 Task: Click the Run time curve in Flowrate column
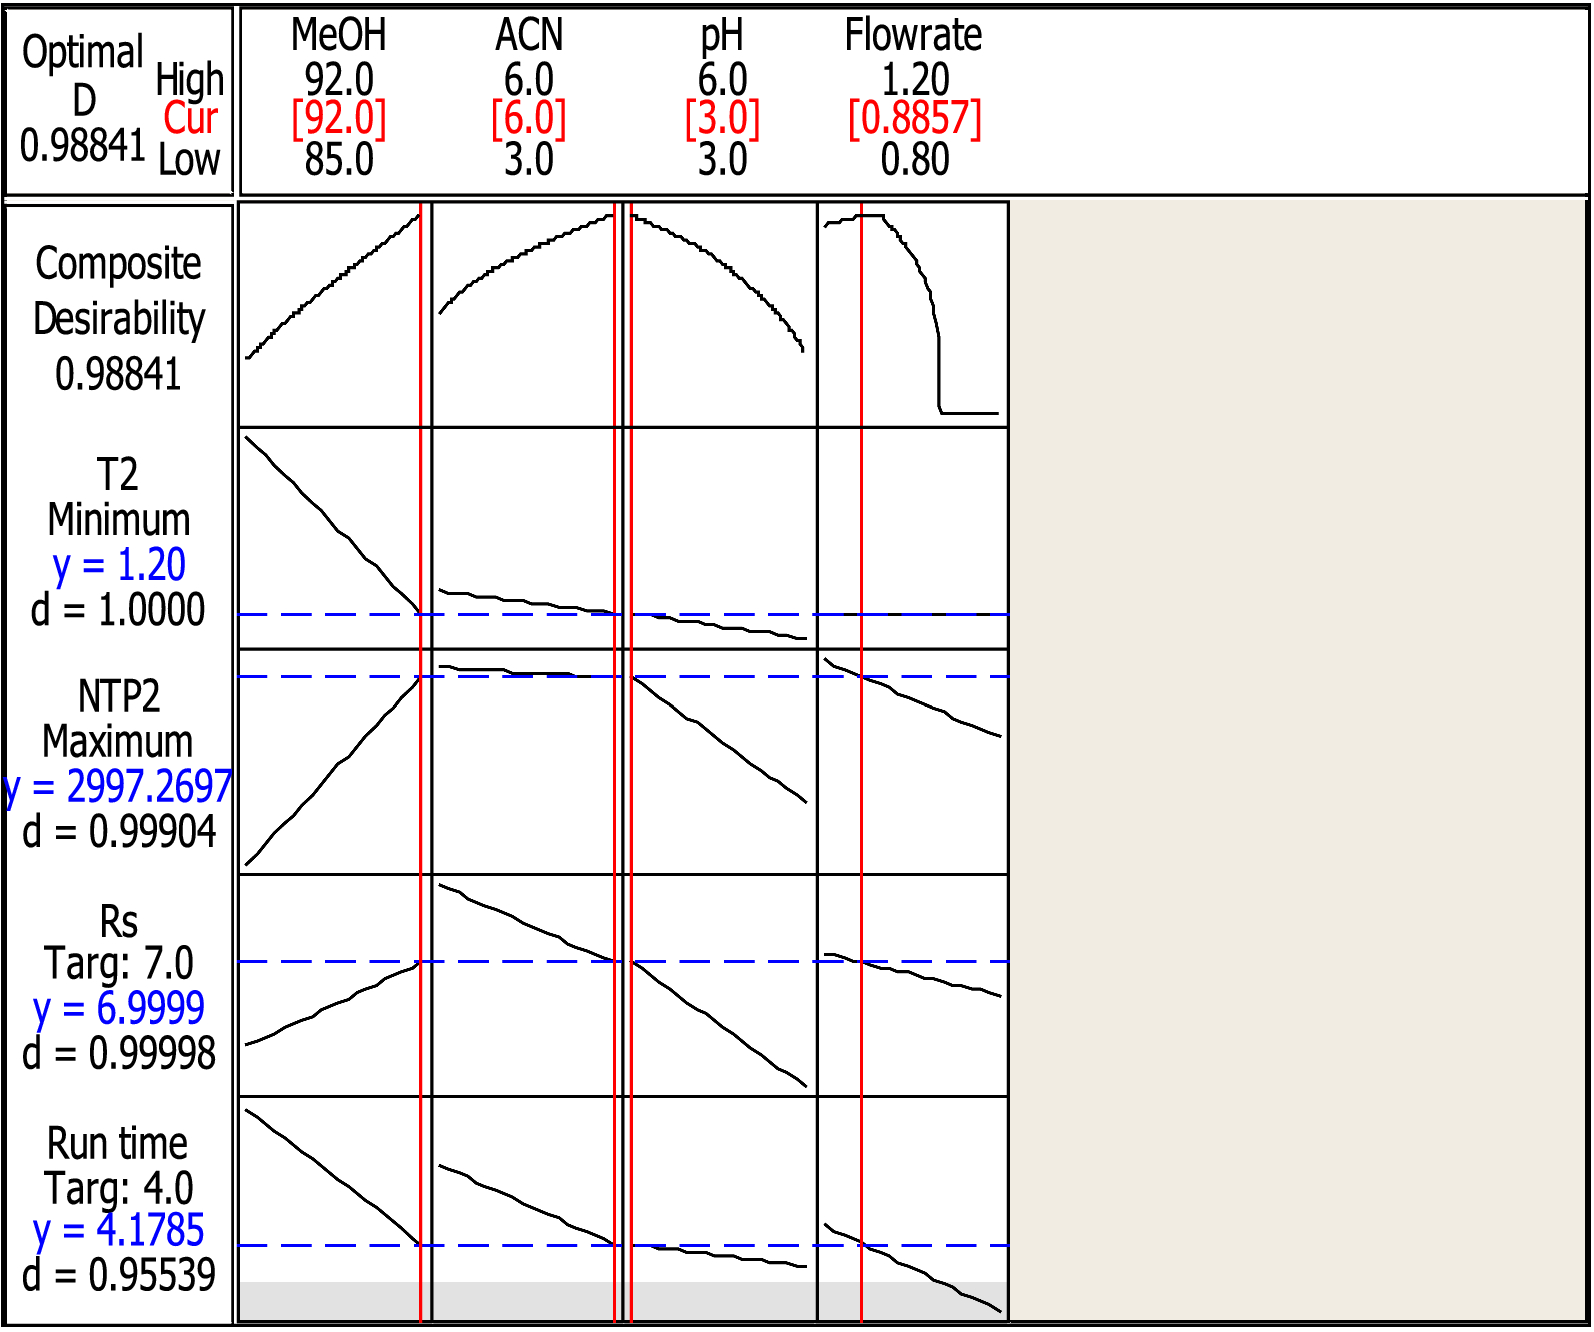pyautogui.click(x=911, y=1267)
